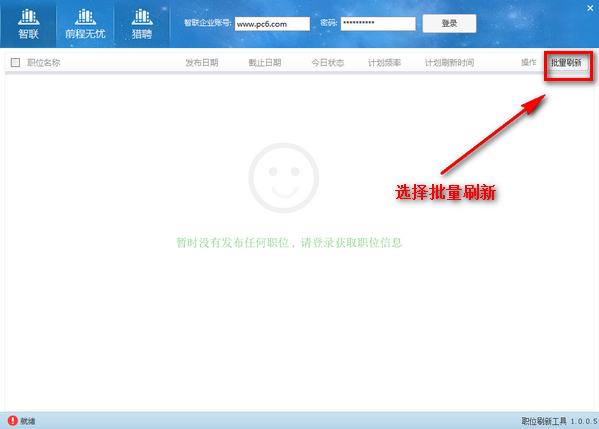The width and height of the screenshot is (599, 429).
Task: Click the 就绪 status text
Action: pyautogui.click(x=28, y=421)
